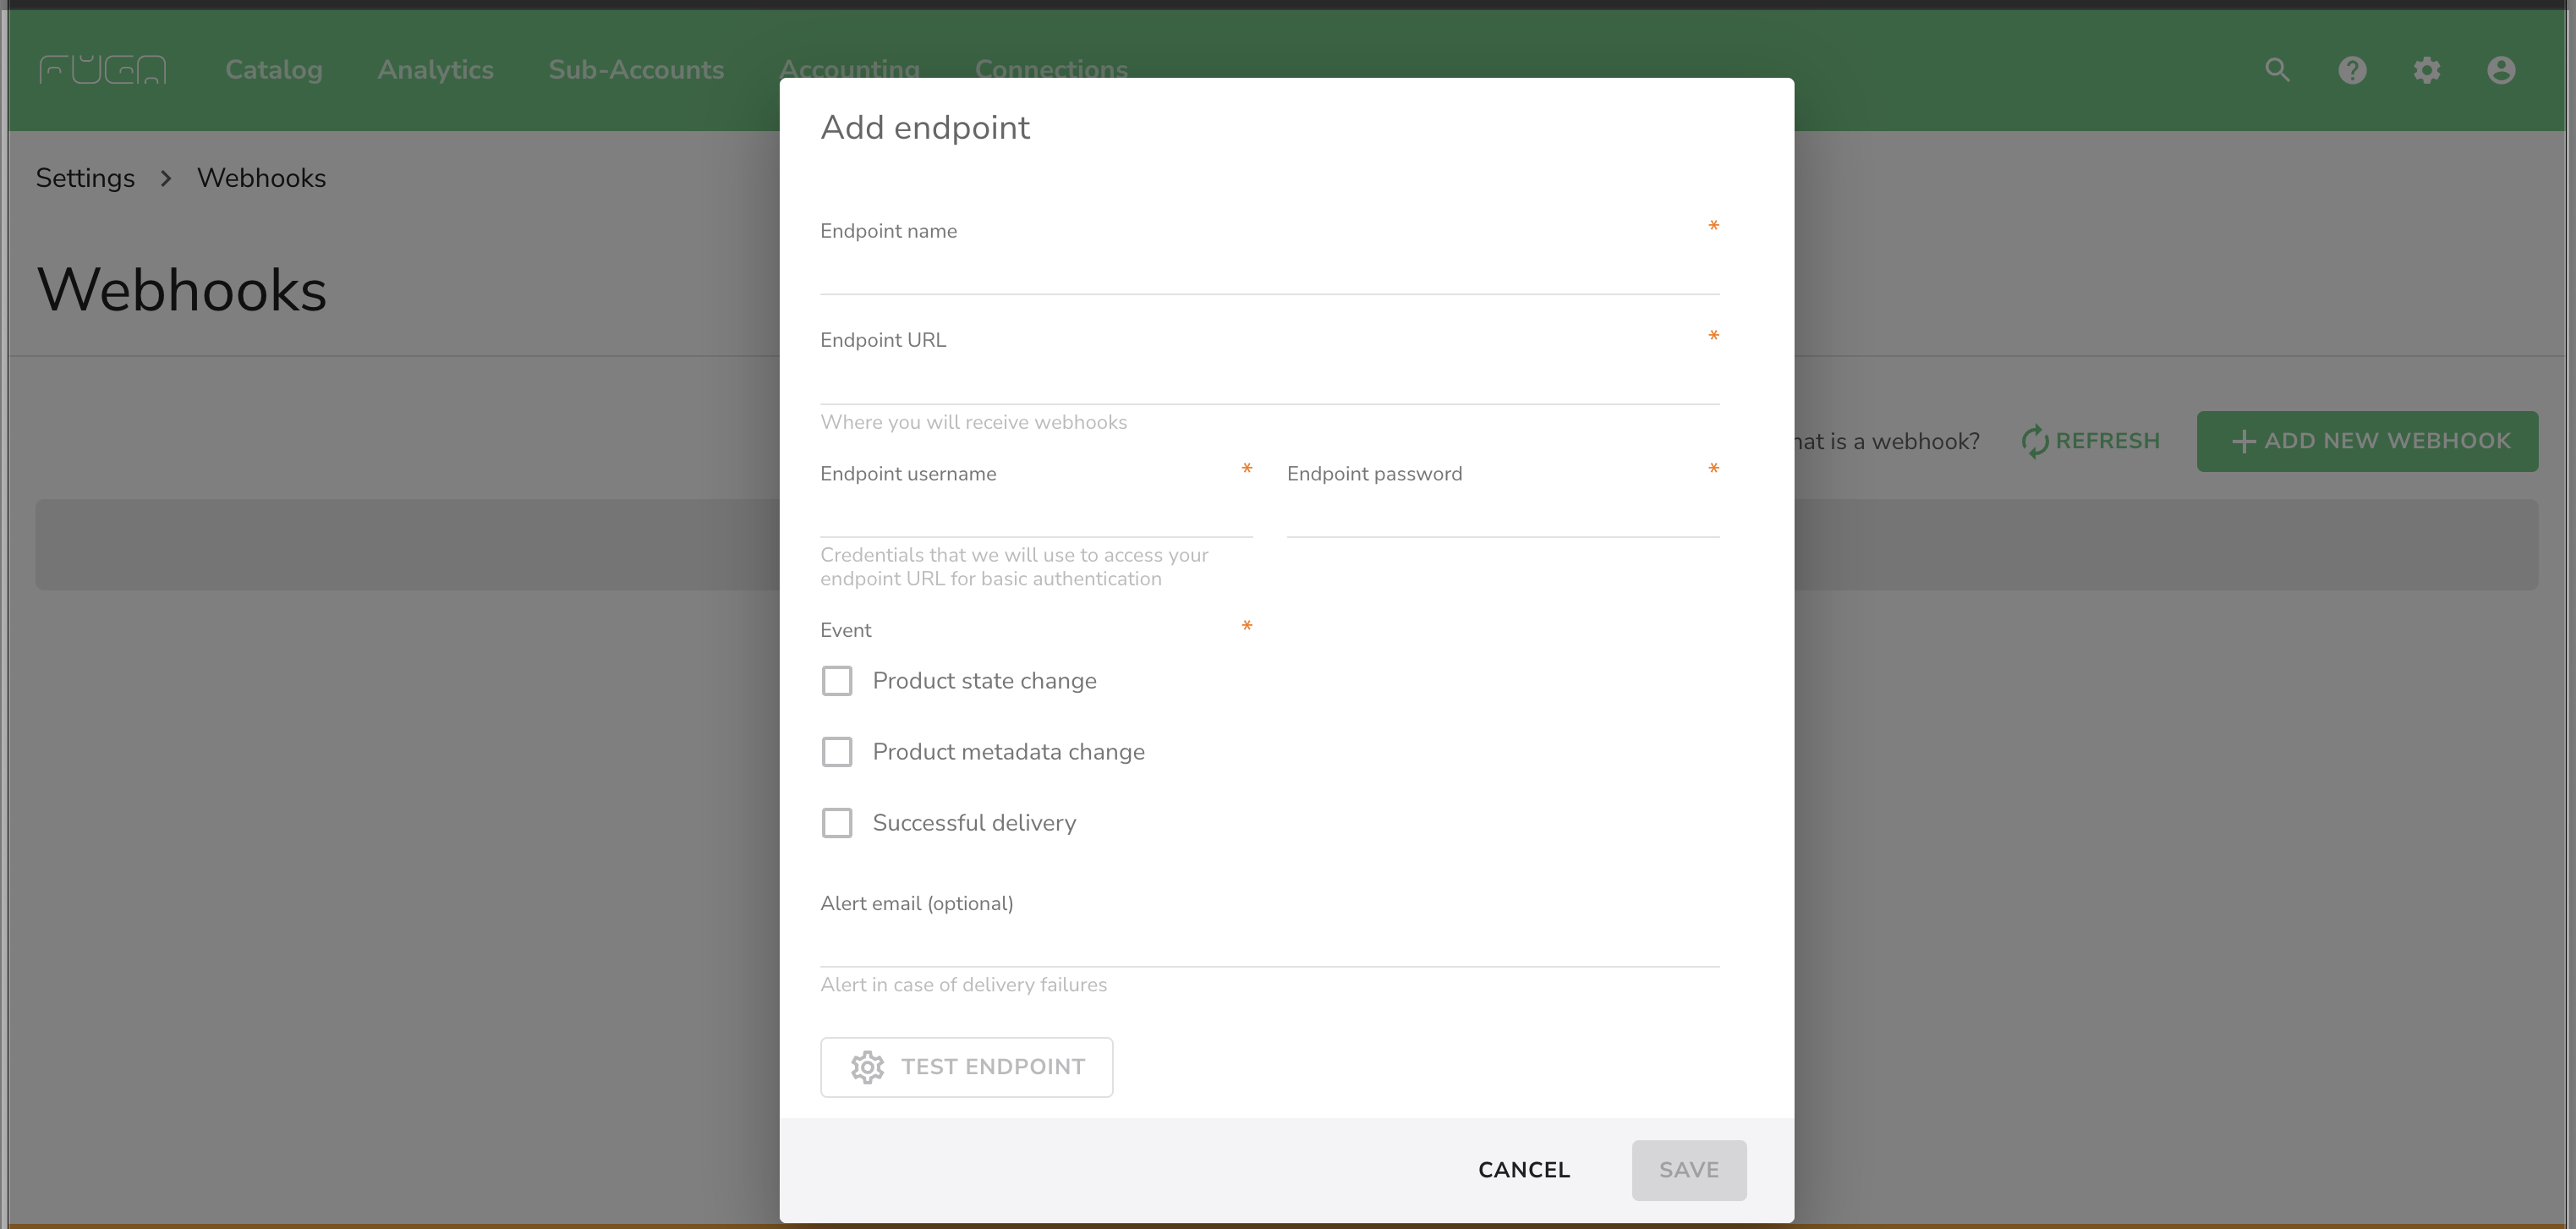Open the Accounting menu
Viewport: 2576px width, 1229px height.
coord(850,68)
